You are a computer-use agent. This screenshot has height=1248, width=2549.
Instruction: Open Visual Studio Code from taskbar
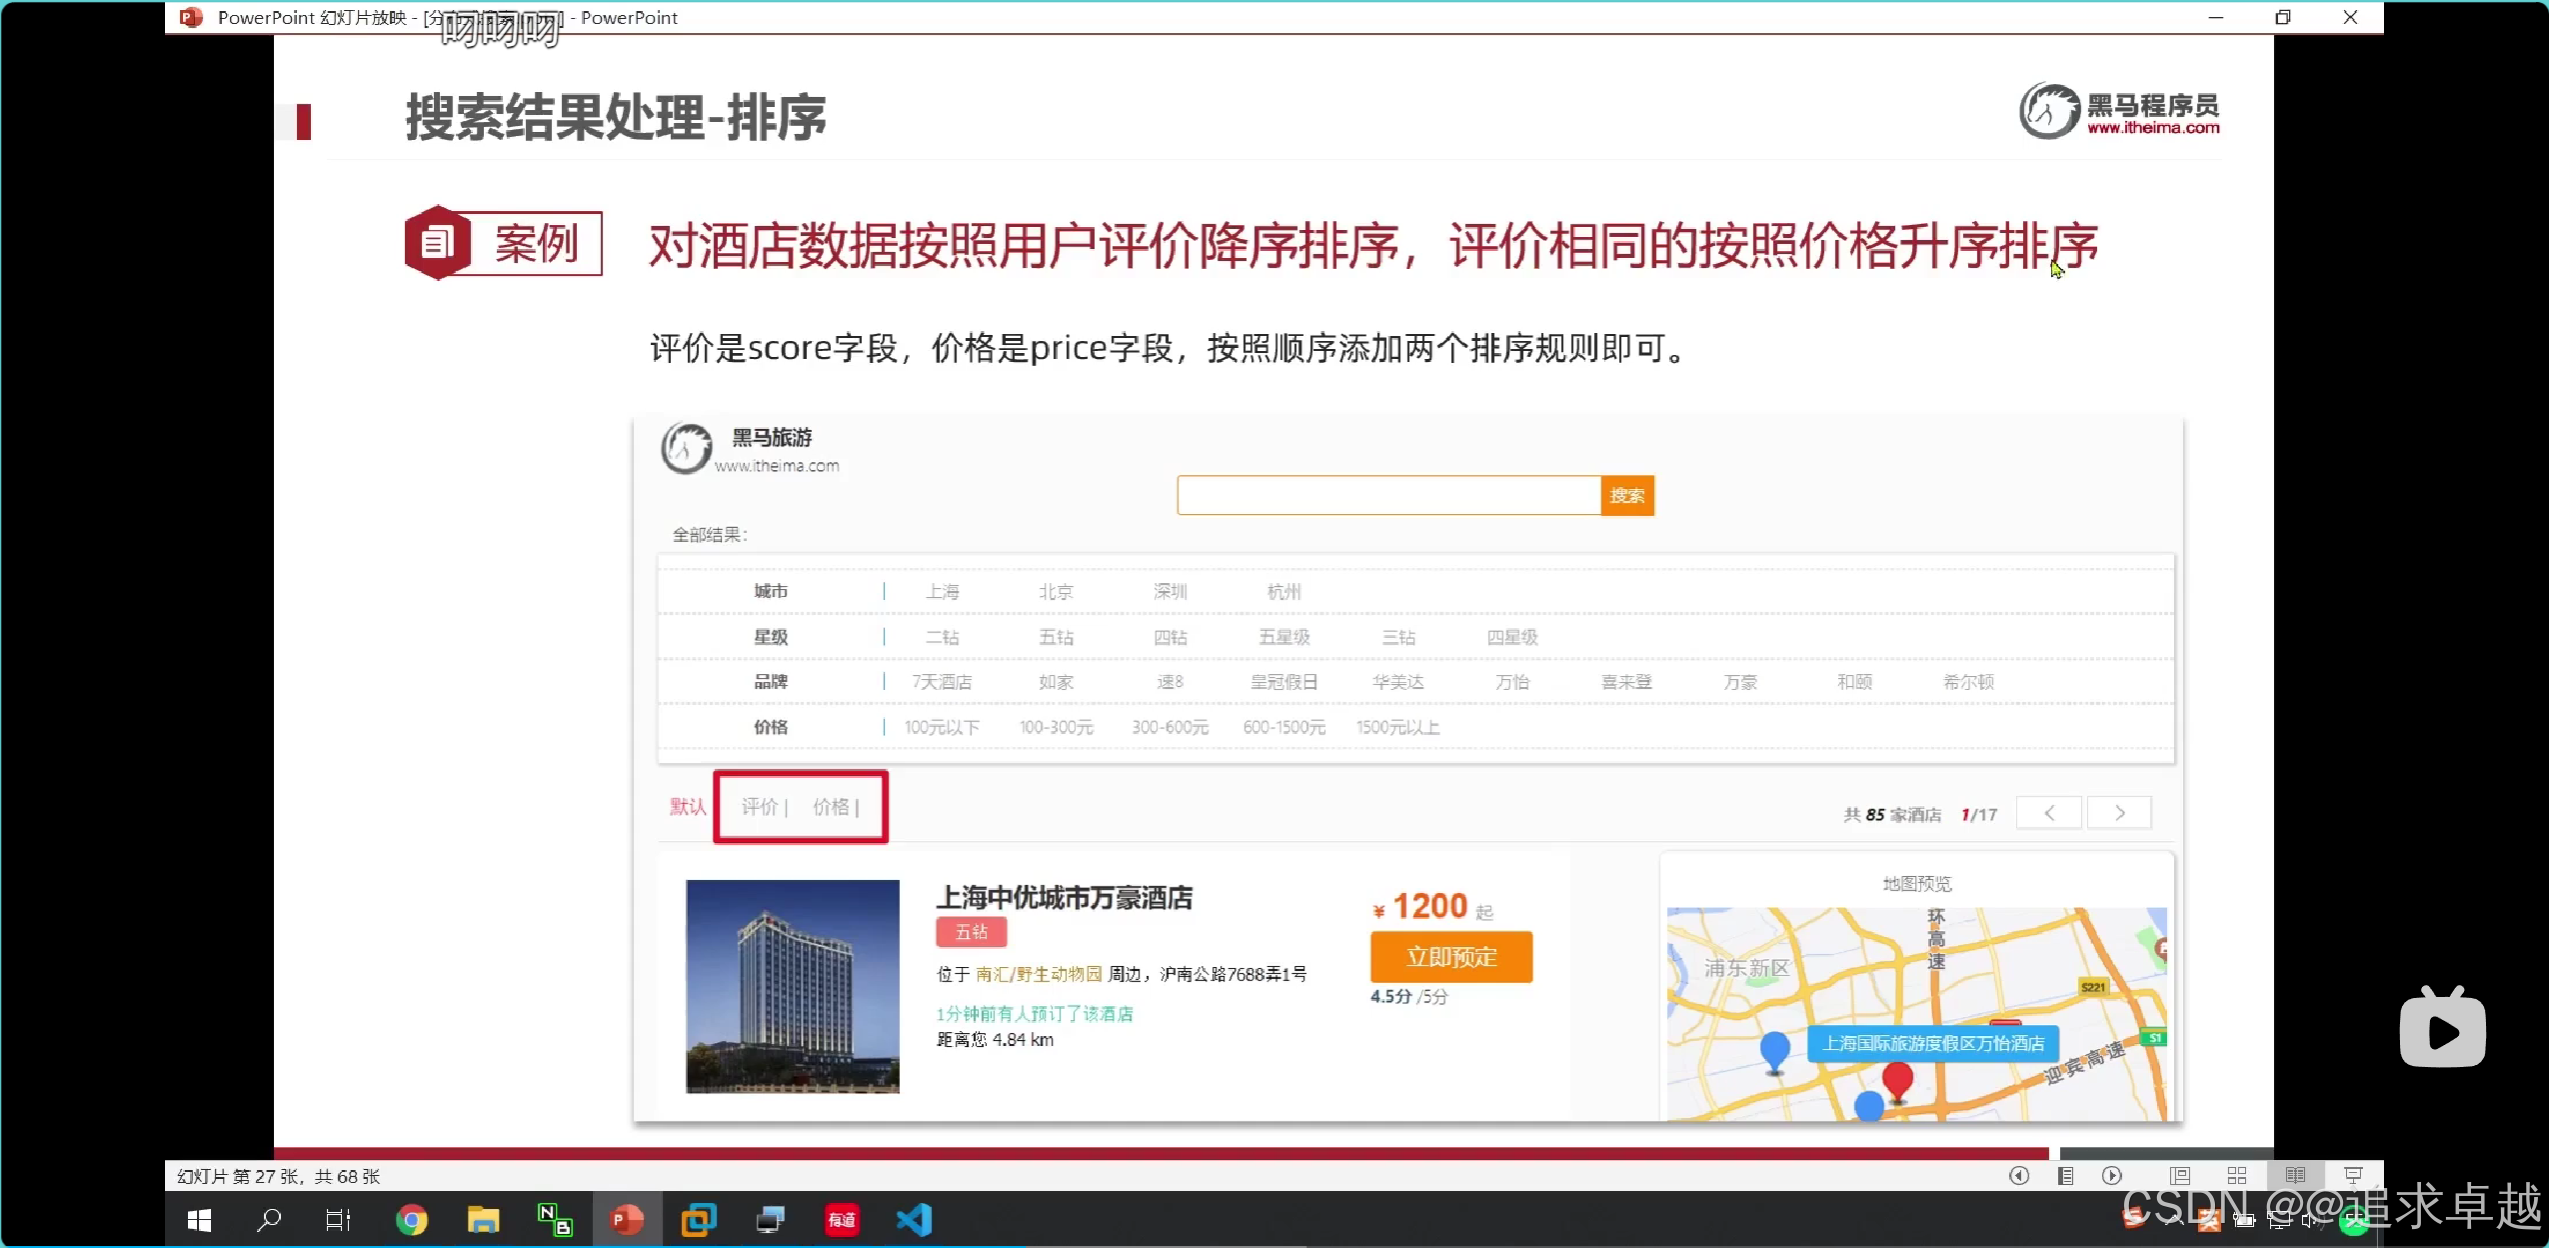click(x=914, y=1220)
